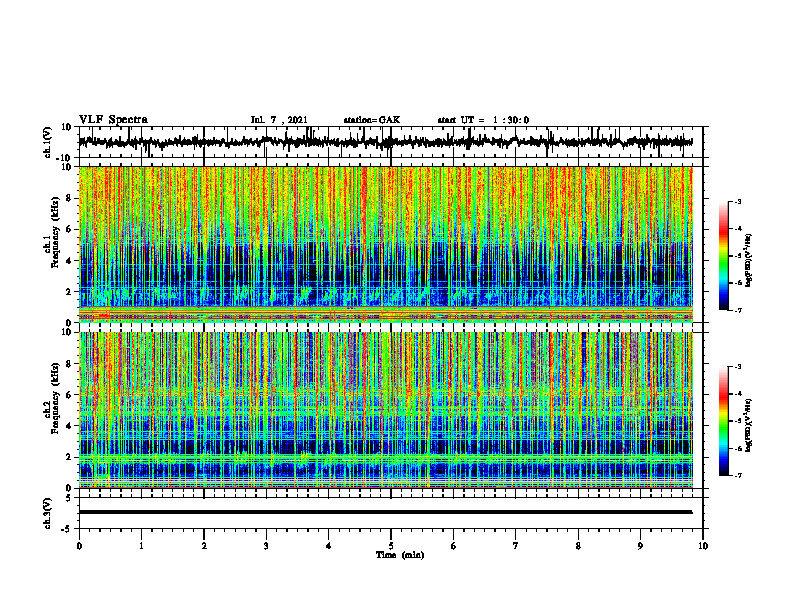Image resolution: width=792 pixels, height=612 pixels.
Task: Click the 'VLF Spectra' title text
Action: click(113, 120)
